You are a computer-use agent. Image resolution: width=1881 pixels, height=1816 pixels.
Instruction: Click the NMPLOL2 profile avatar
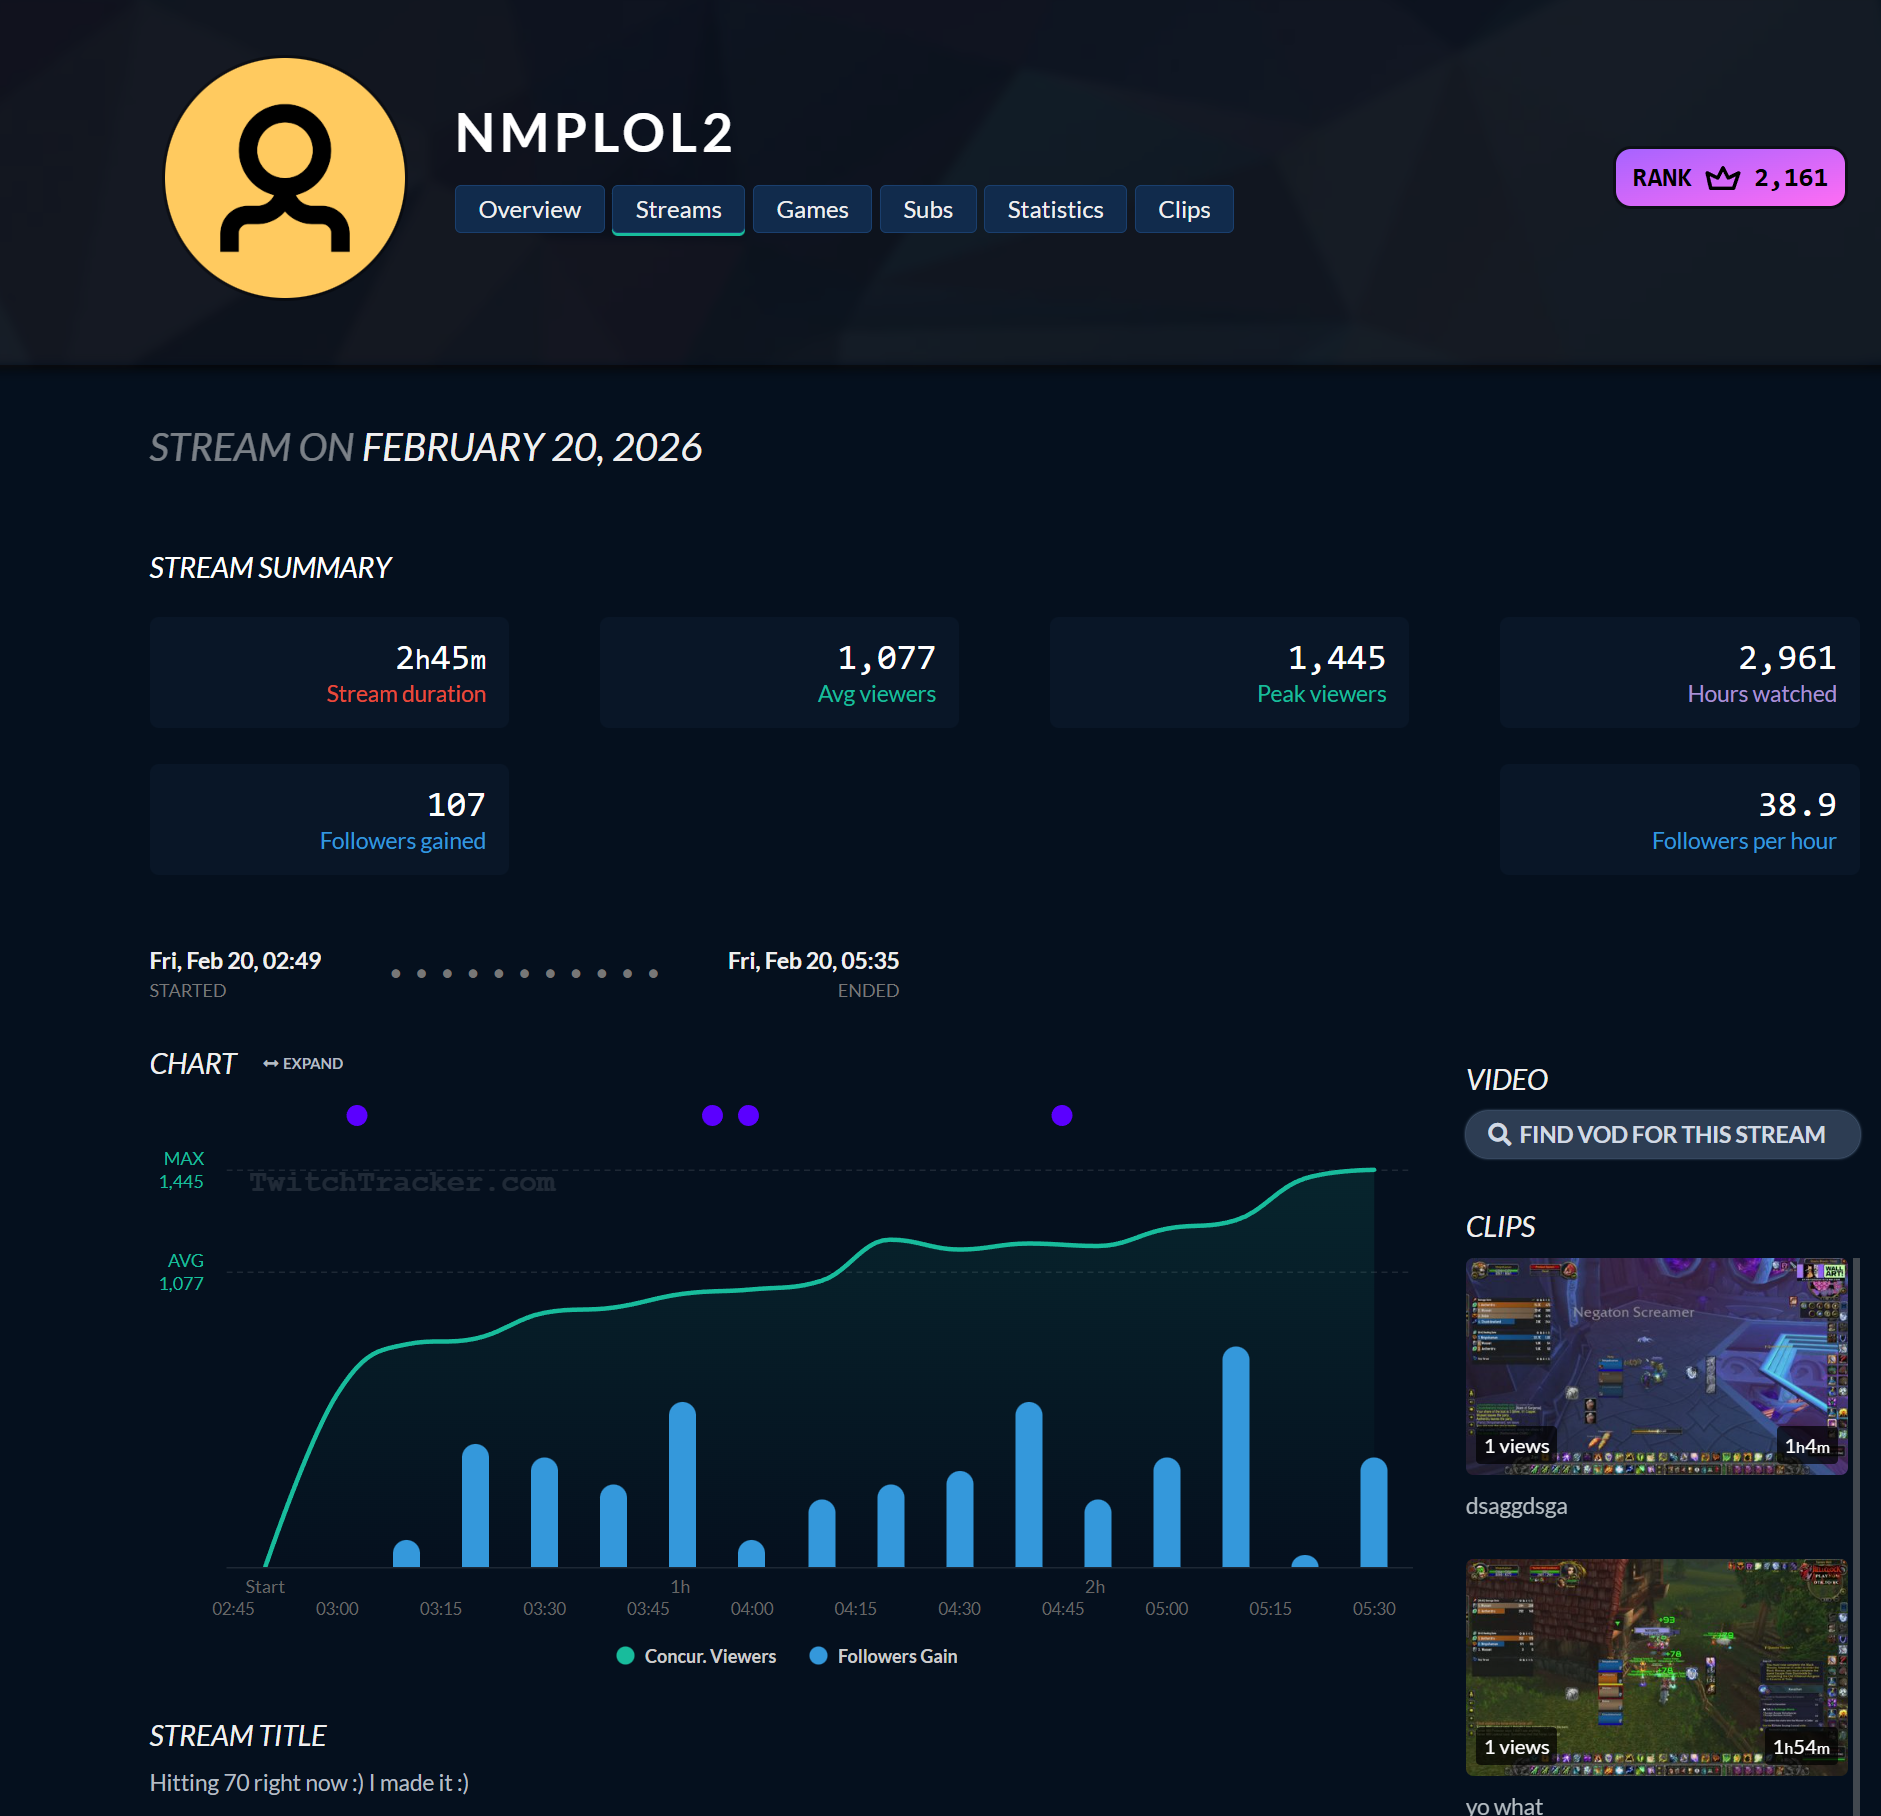285,178
